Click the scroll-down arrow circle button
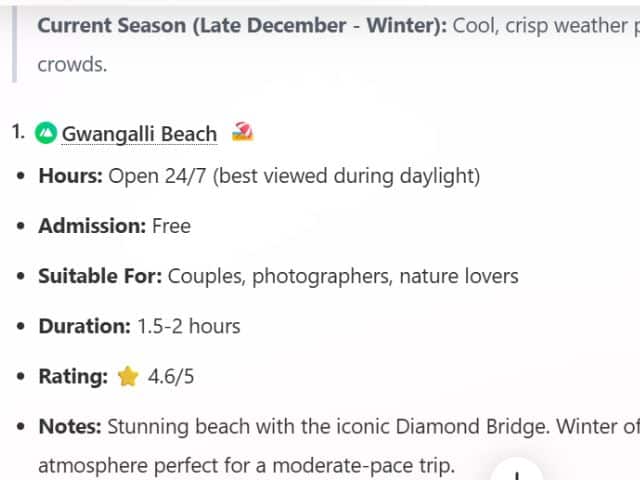The width and height of the screenshot is (640, 480). (517, 474)
